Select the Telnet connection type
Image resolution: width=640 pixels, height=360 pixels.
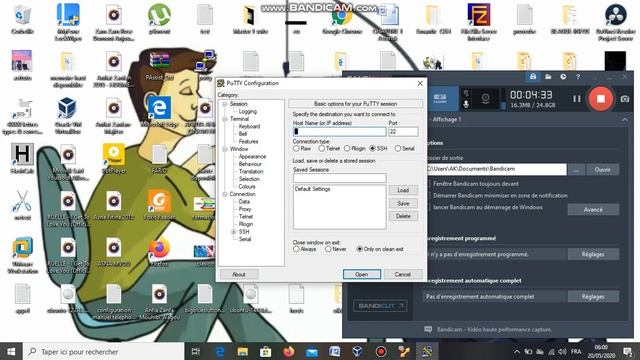(322, 149)
